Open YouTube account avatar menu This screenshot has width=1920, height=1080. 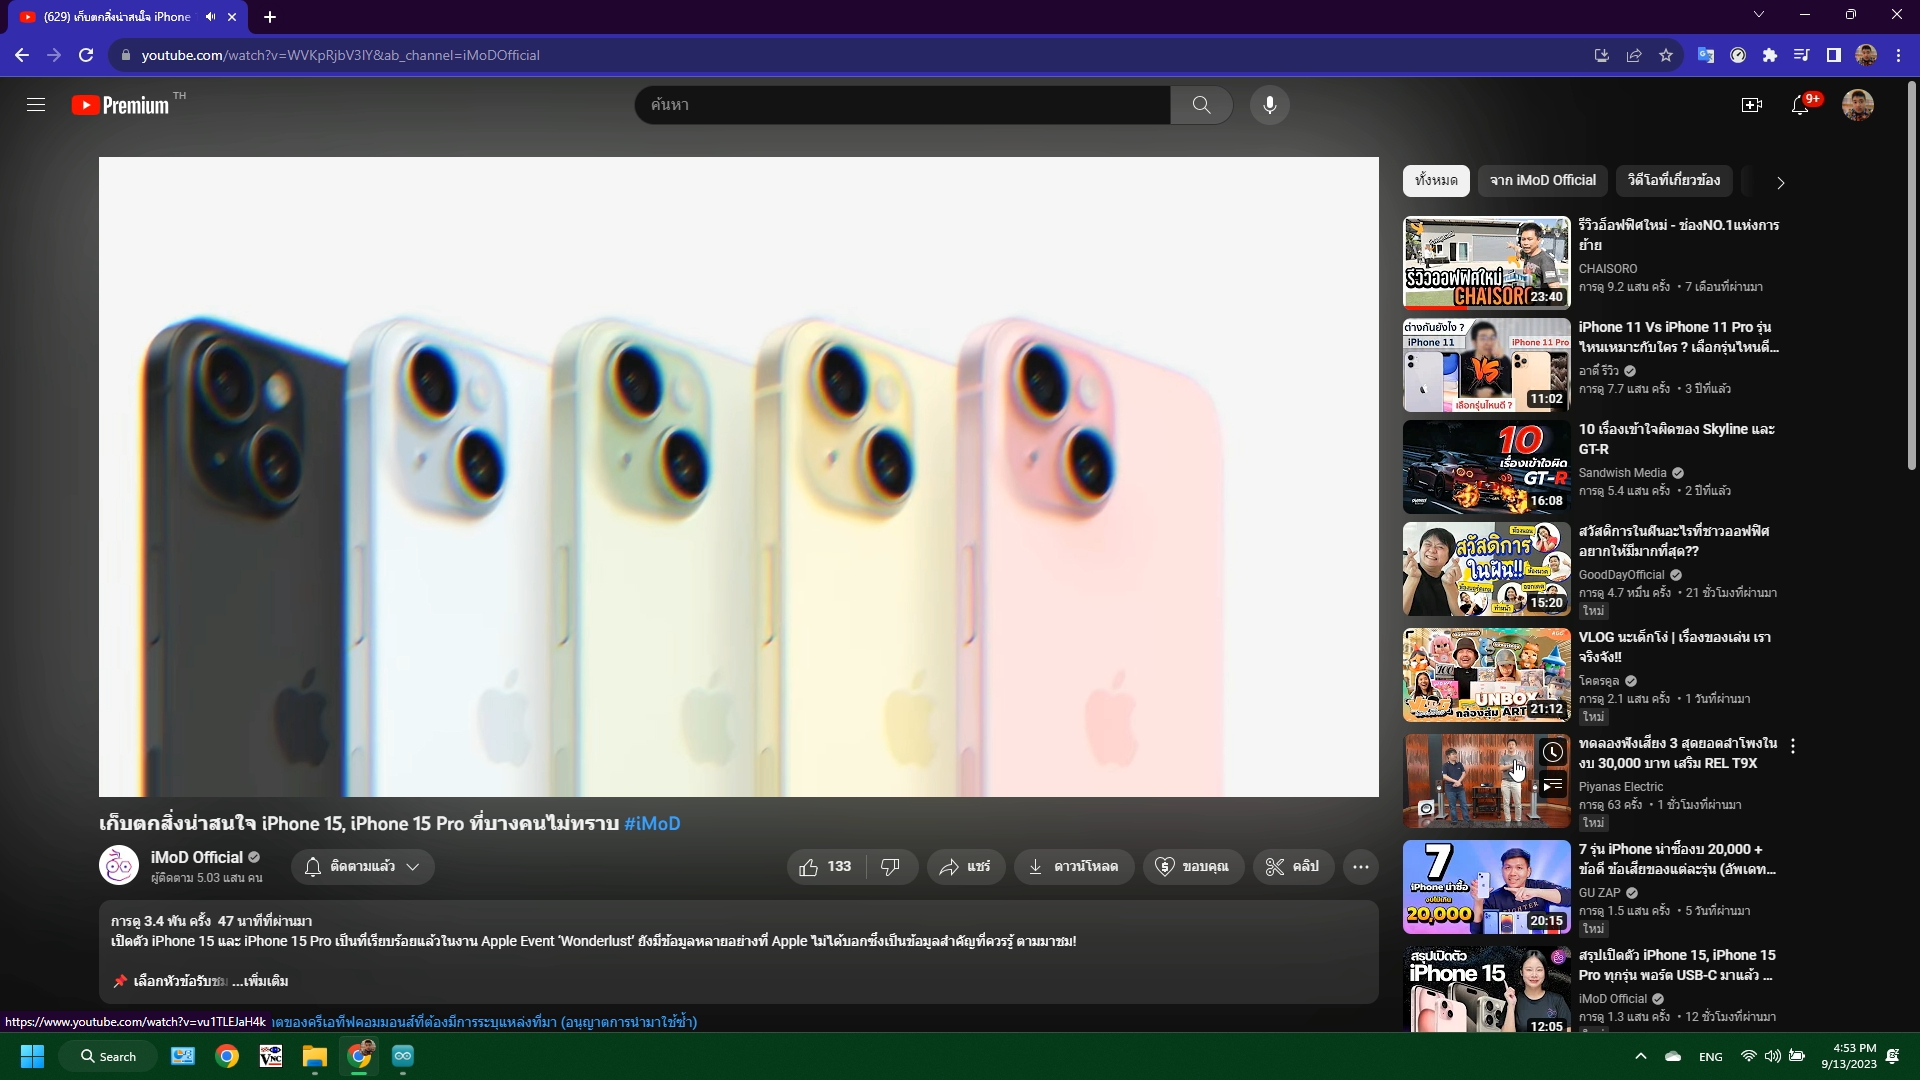(1857, 105)
